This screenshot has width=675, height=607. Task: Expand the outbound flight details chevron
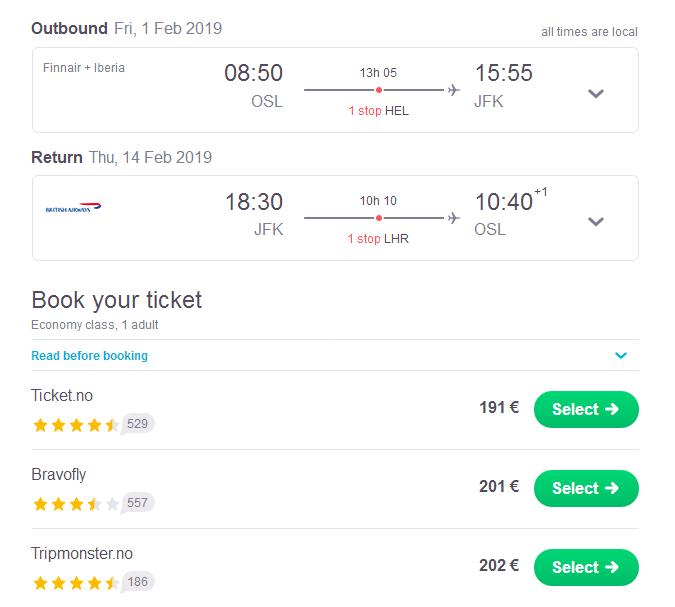[596, 93]
